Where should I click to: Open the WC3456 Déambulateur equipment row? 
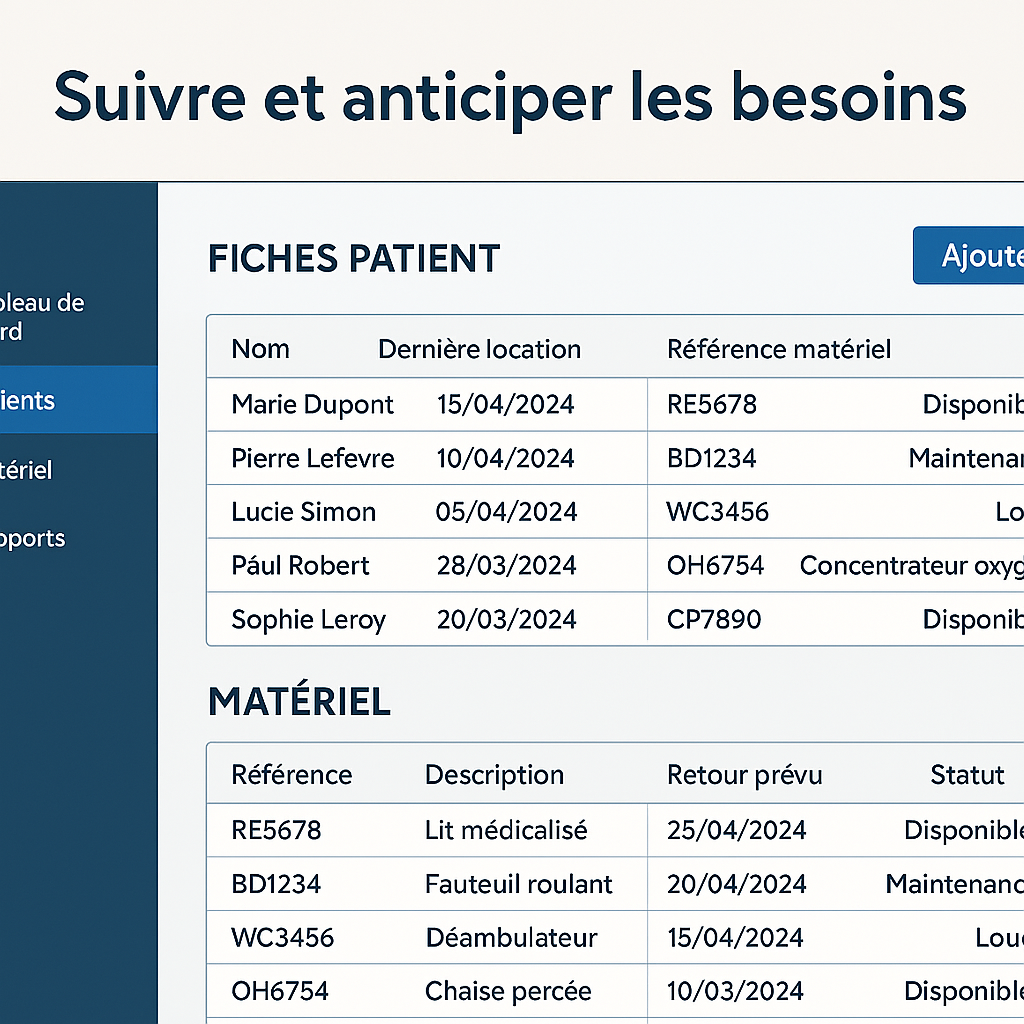615,937
